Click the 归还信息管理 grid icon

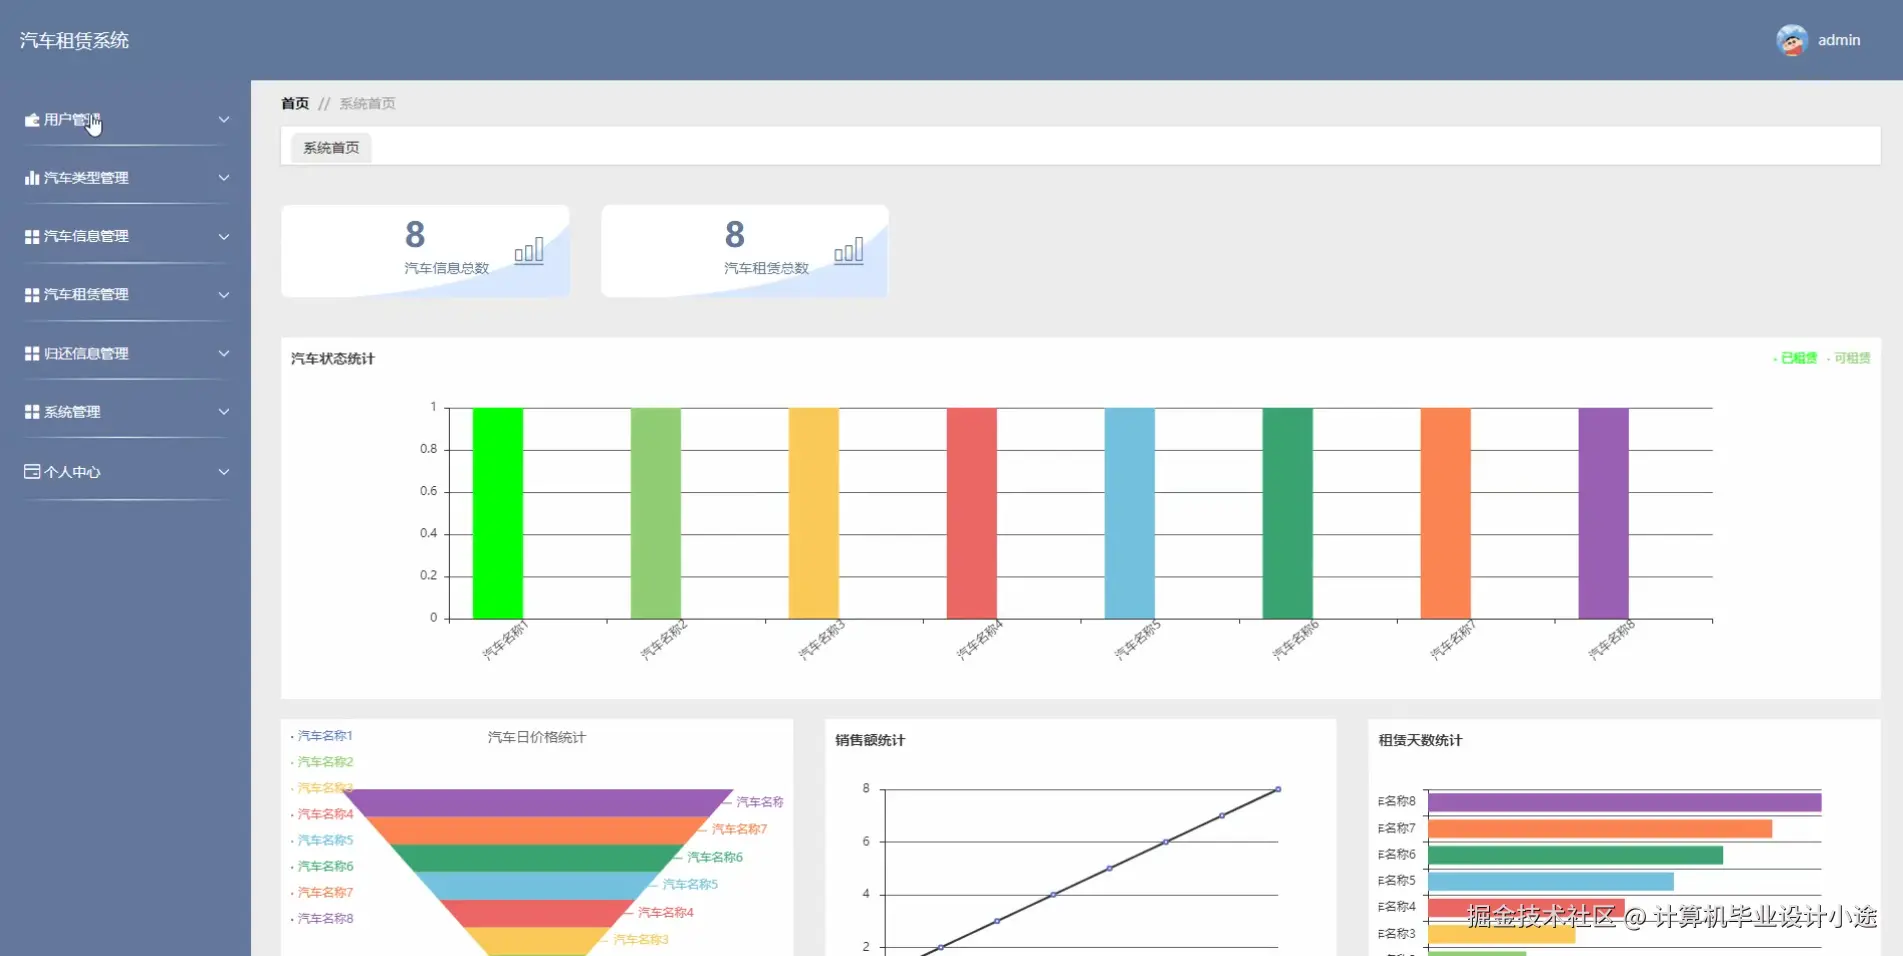(32, 354)
